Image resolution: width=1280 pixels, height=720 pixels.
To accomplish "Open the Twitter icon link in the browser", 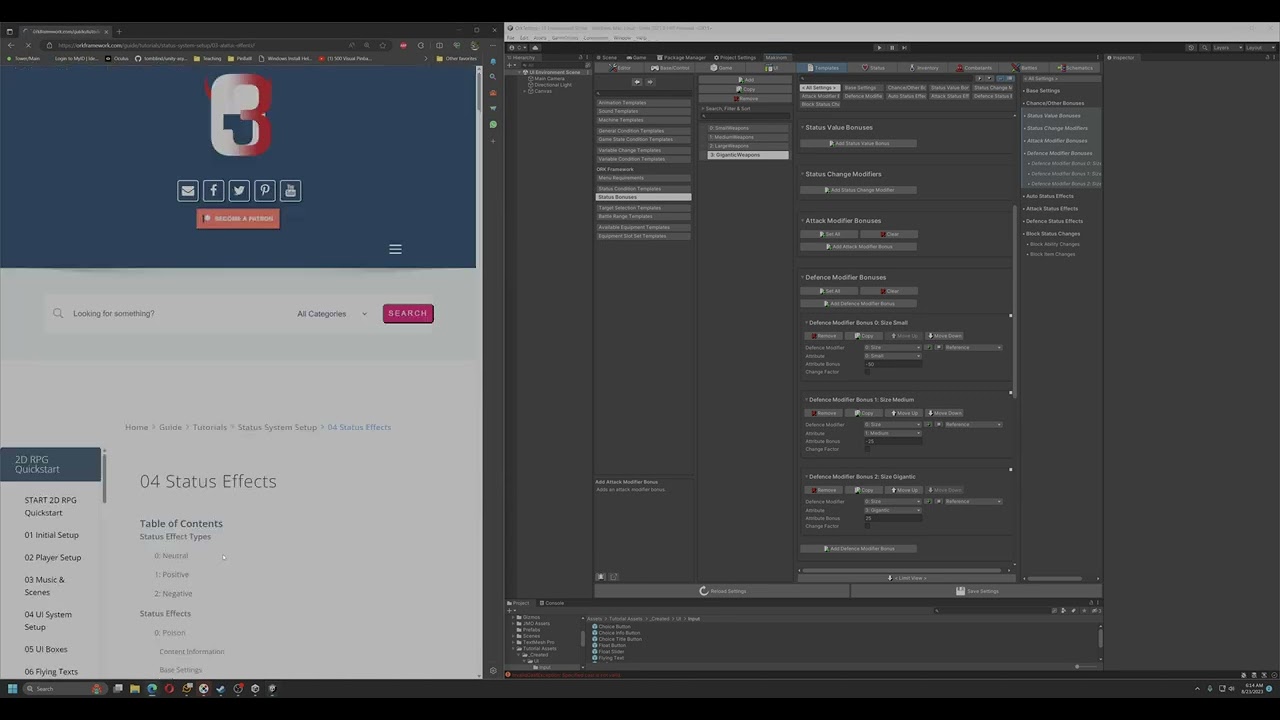I will (239, 190).
